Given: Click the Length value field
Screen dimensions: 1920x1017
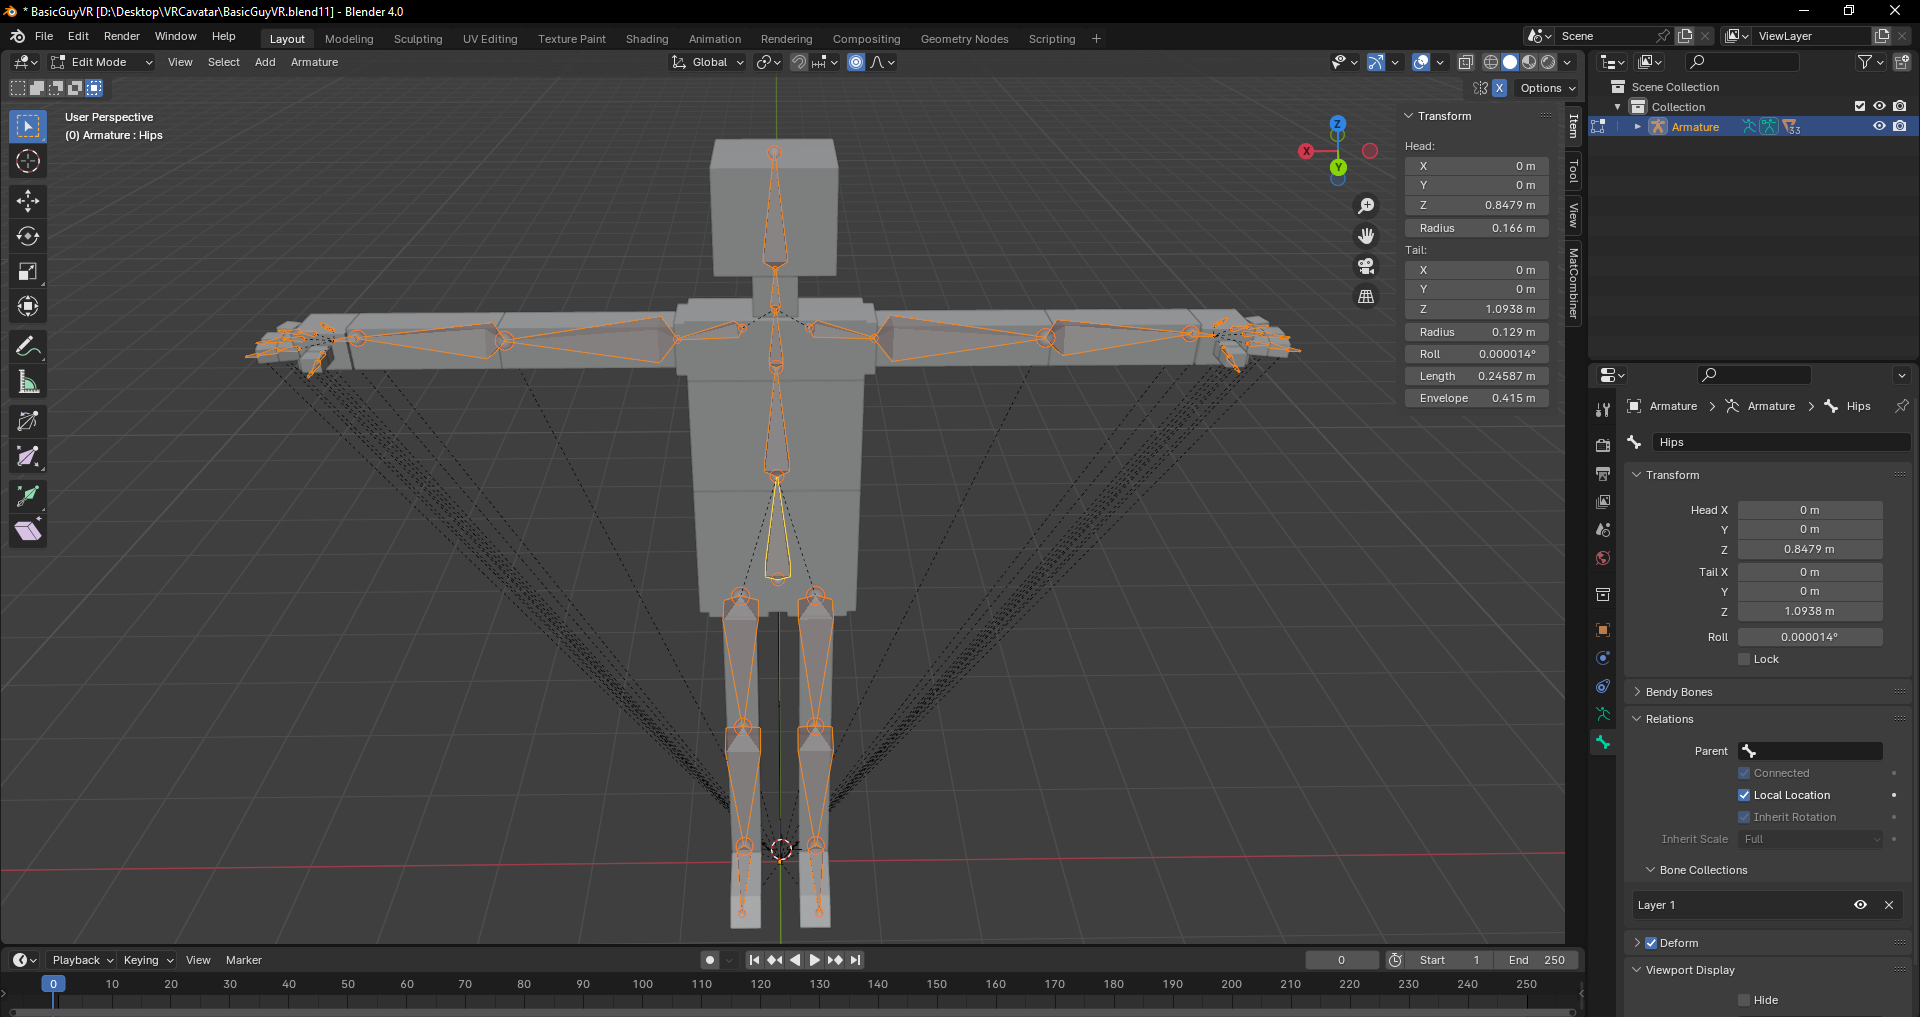Looking at the screenshot, I should tap(1476, 376).
